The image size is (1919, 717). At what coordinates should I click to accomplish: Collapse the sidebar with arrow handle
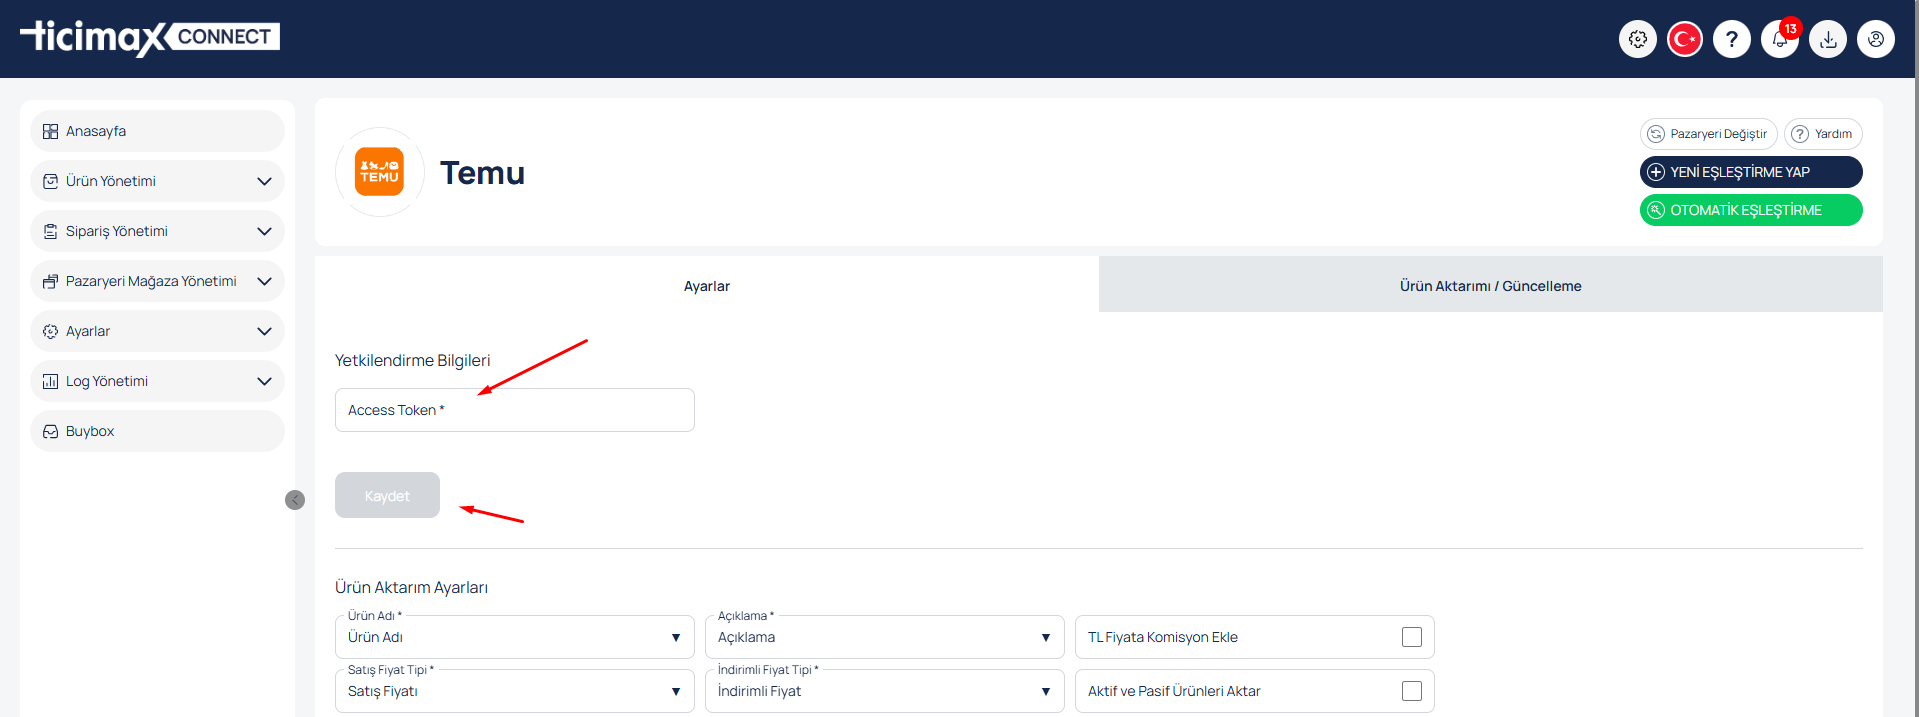click(x=295, y=500)
